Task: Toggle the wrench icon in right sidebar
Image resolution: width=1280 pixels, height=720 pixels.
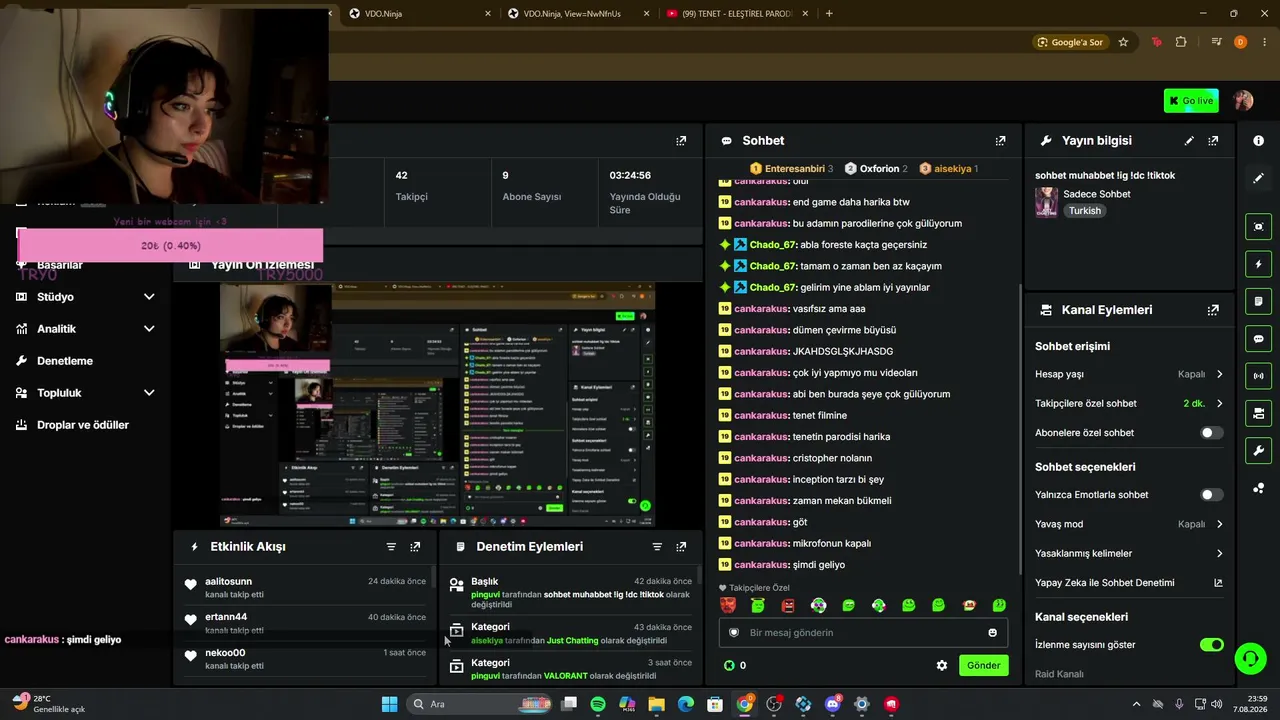Action: pyautogui.click(x=1258, y=450)
